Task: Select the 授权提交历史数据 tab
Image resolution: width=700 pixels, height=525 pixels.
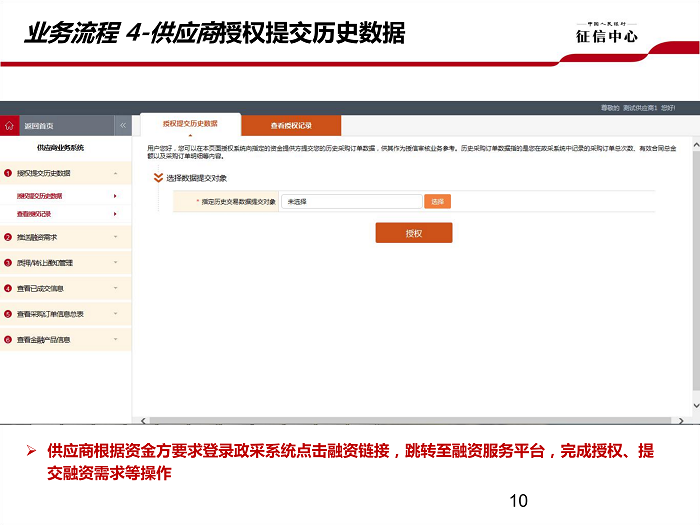Action: coord(190,124)
